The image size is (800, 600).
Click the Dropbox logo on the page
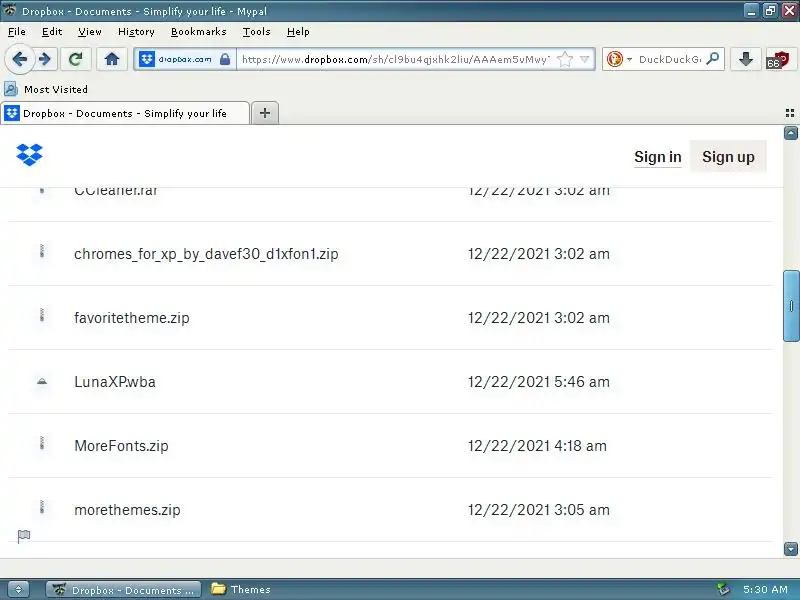tap(30, 155)
